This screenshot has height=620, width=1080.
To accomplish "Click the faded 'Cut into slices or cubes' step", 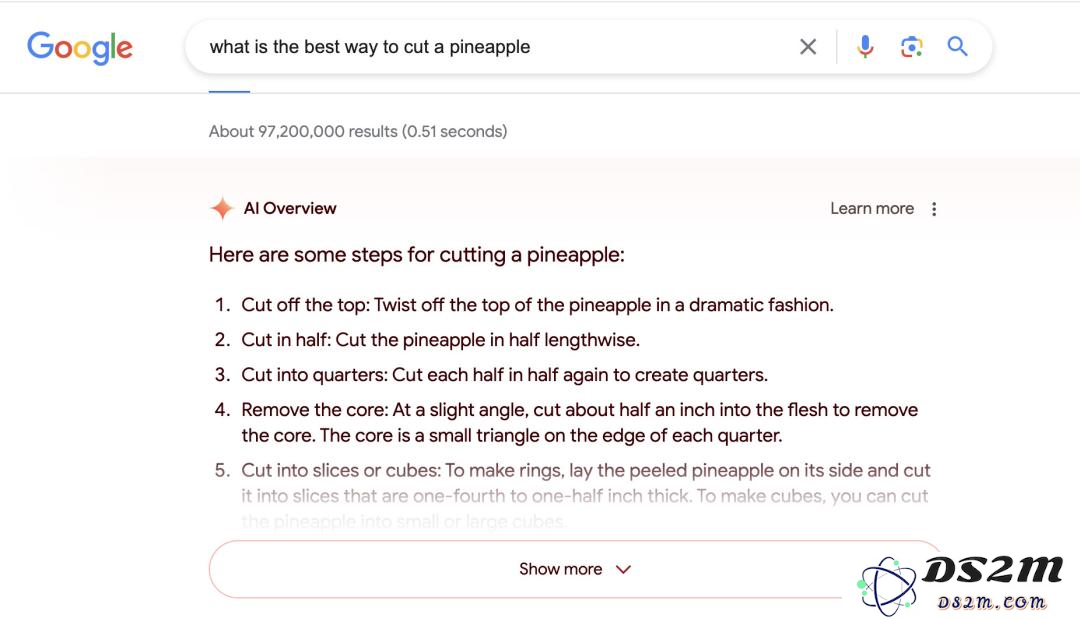I will (x=585, y=496).
